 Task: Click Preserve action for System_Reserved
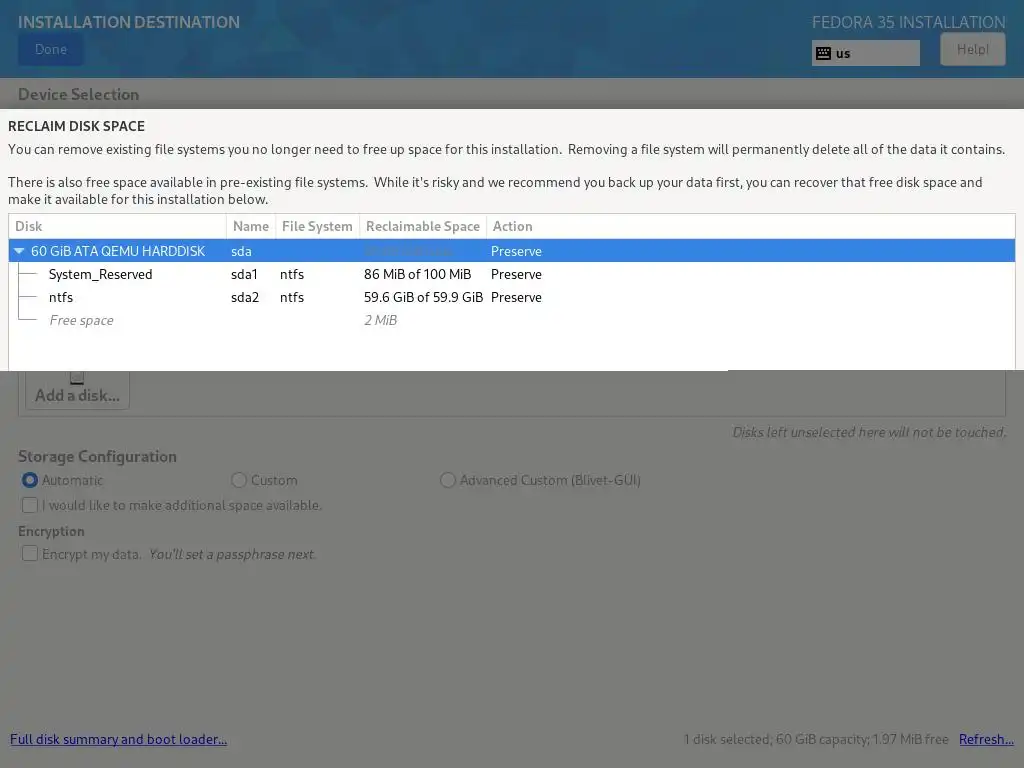pos(516,274)
